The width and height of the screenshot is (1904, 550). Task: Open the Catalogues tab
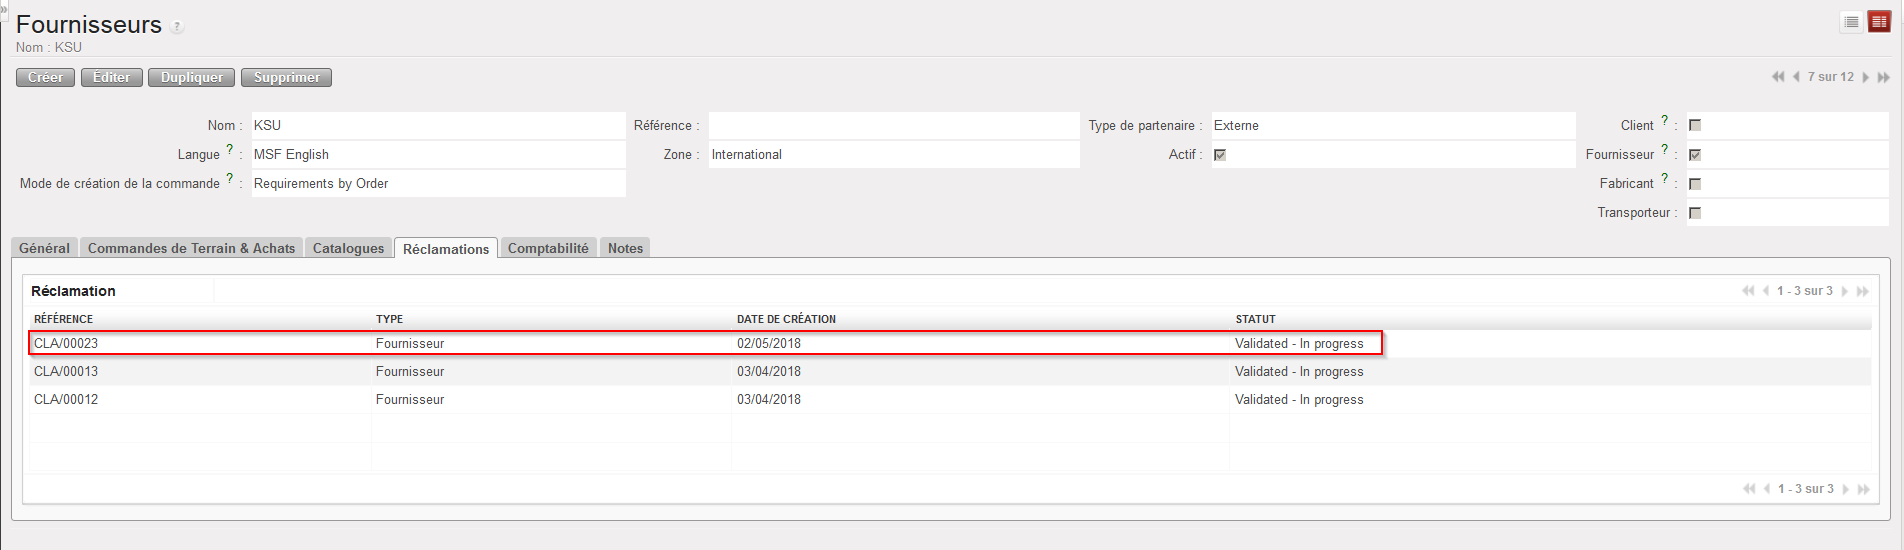[348, 248]
